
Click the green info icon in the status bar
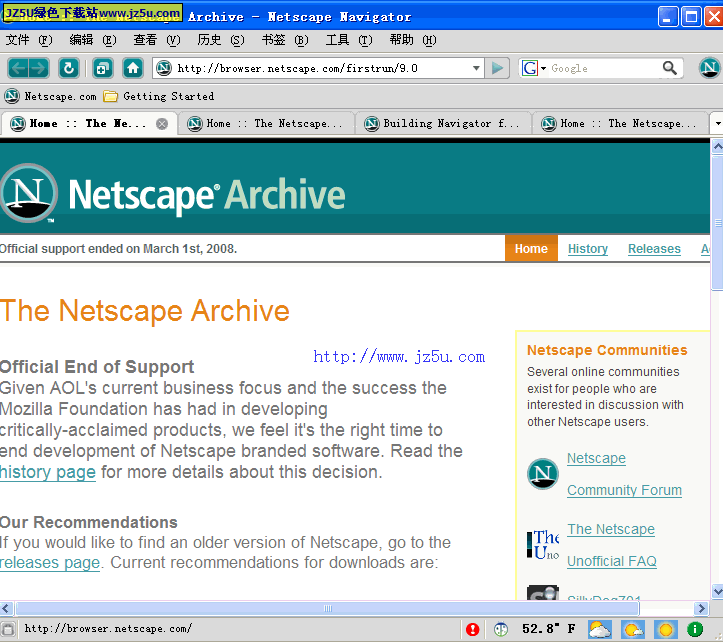pos(695,629)
